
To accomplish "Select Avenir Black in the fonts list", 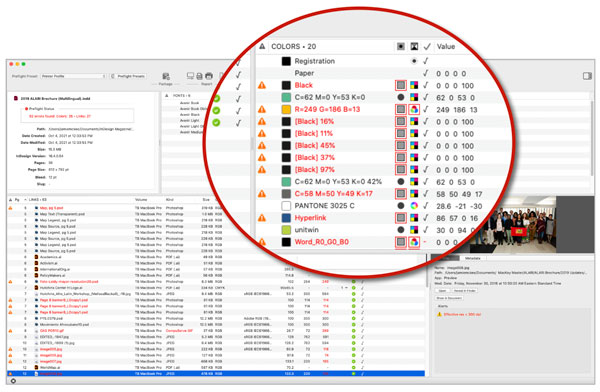I will (x=190, y=114).
